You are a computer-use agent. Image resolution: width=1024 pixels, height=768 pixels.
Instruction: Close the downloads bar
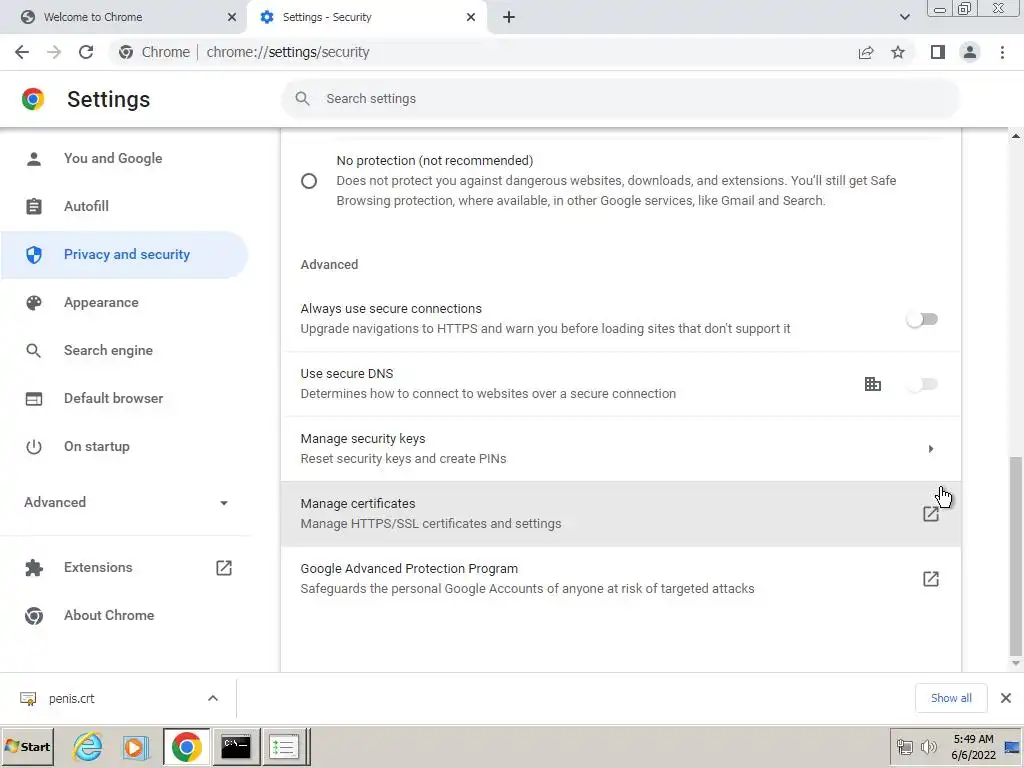(1006, 698)
